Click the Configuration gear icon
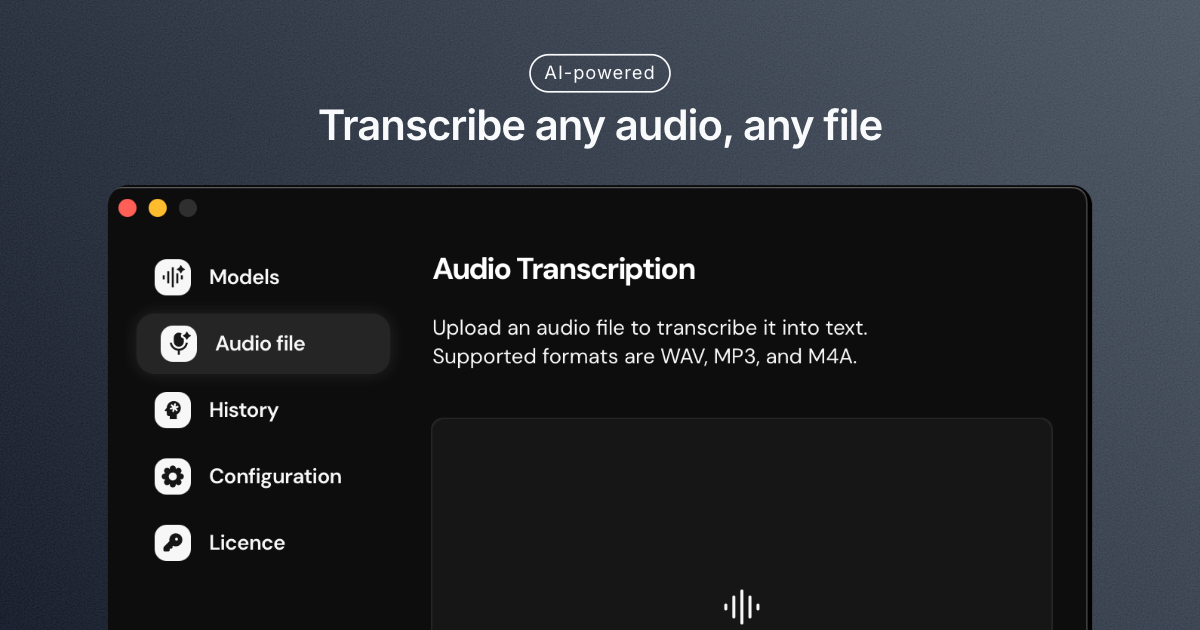This screenshot has width=1200, height=630. coord(173,476)
